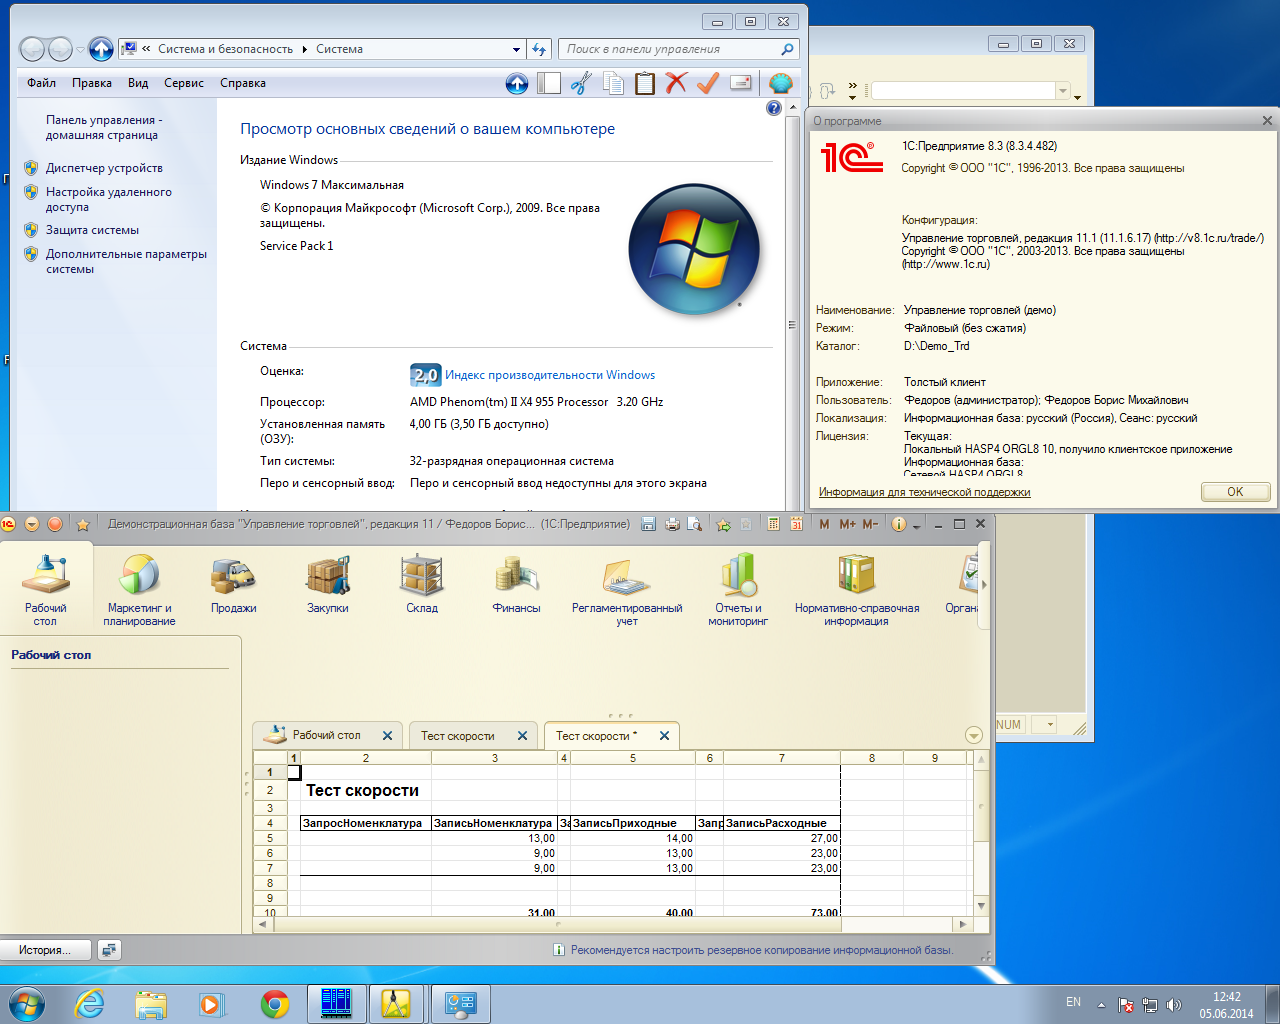
Task: Click the История... button
Action: point(45,950)
